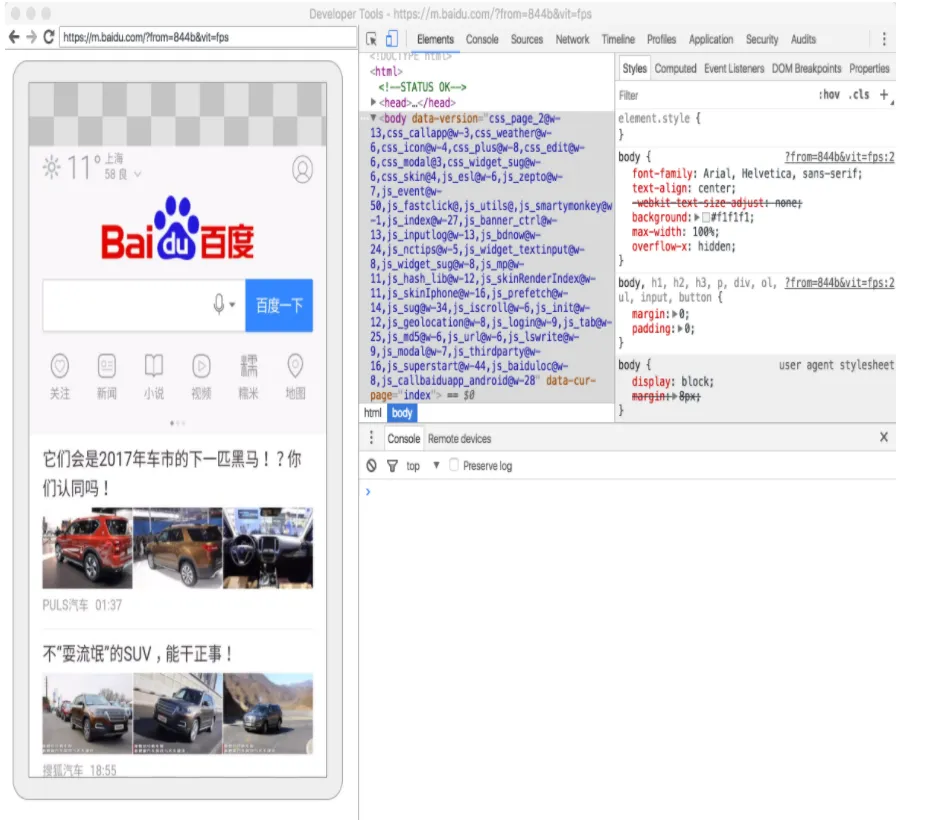Click the inspect element picker icon
This screenshot has width=927, height=820.
[x=372, y=39]
